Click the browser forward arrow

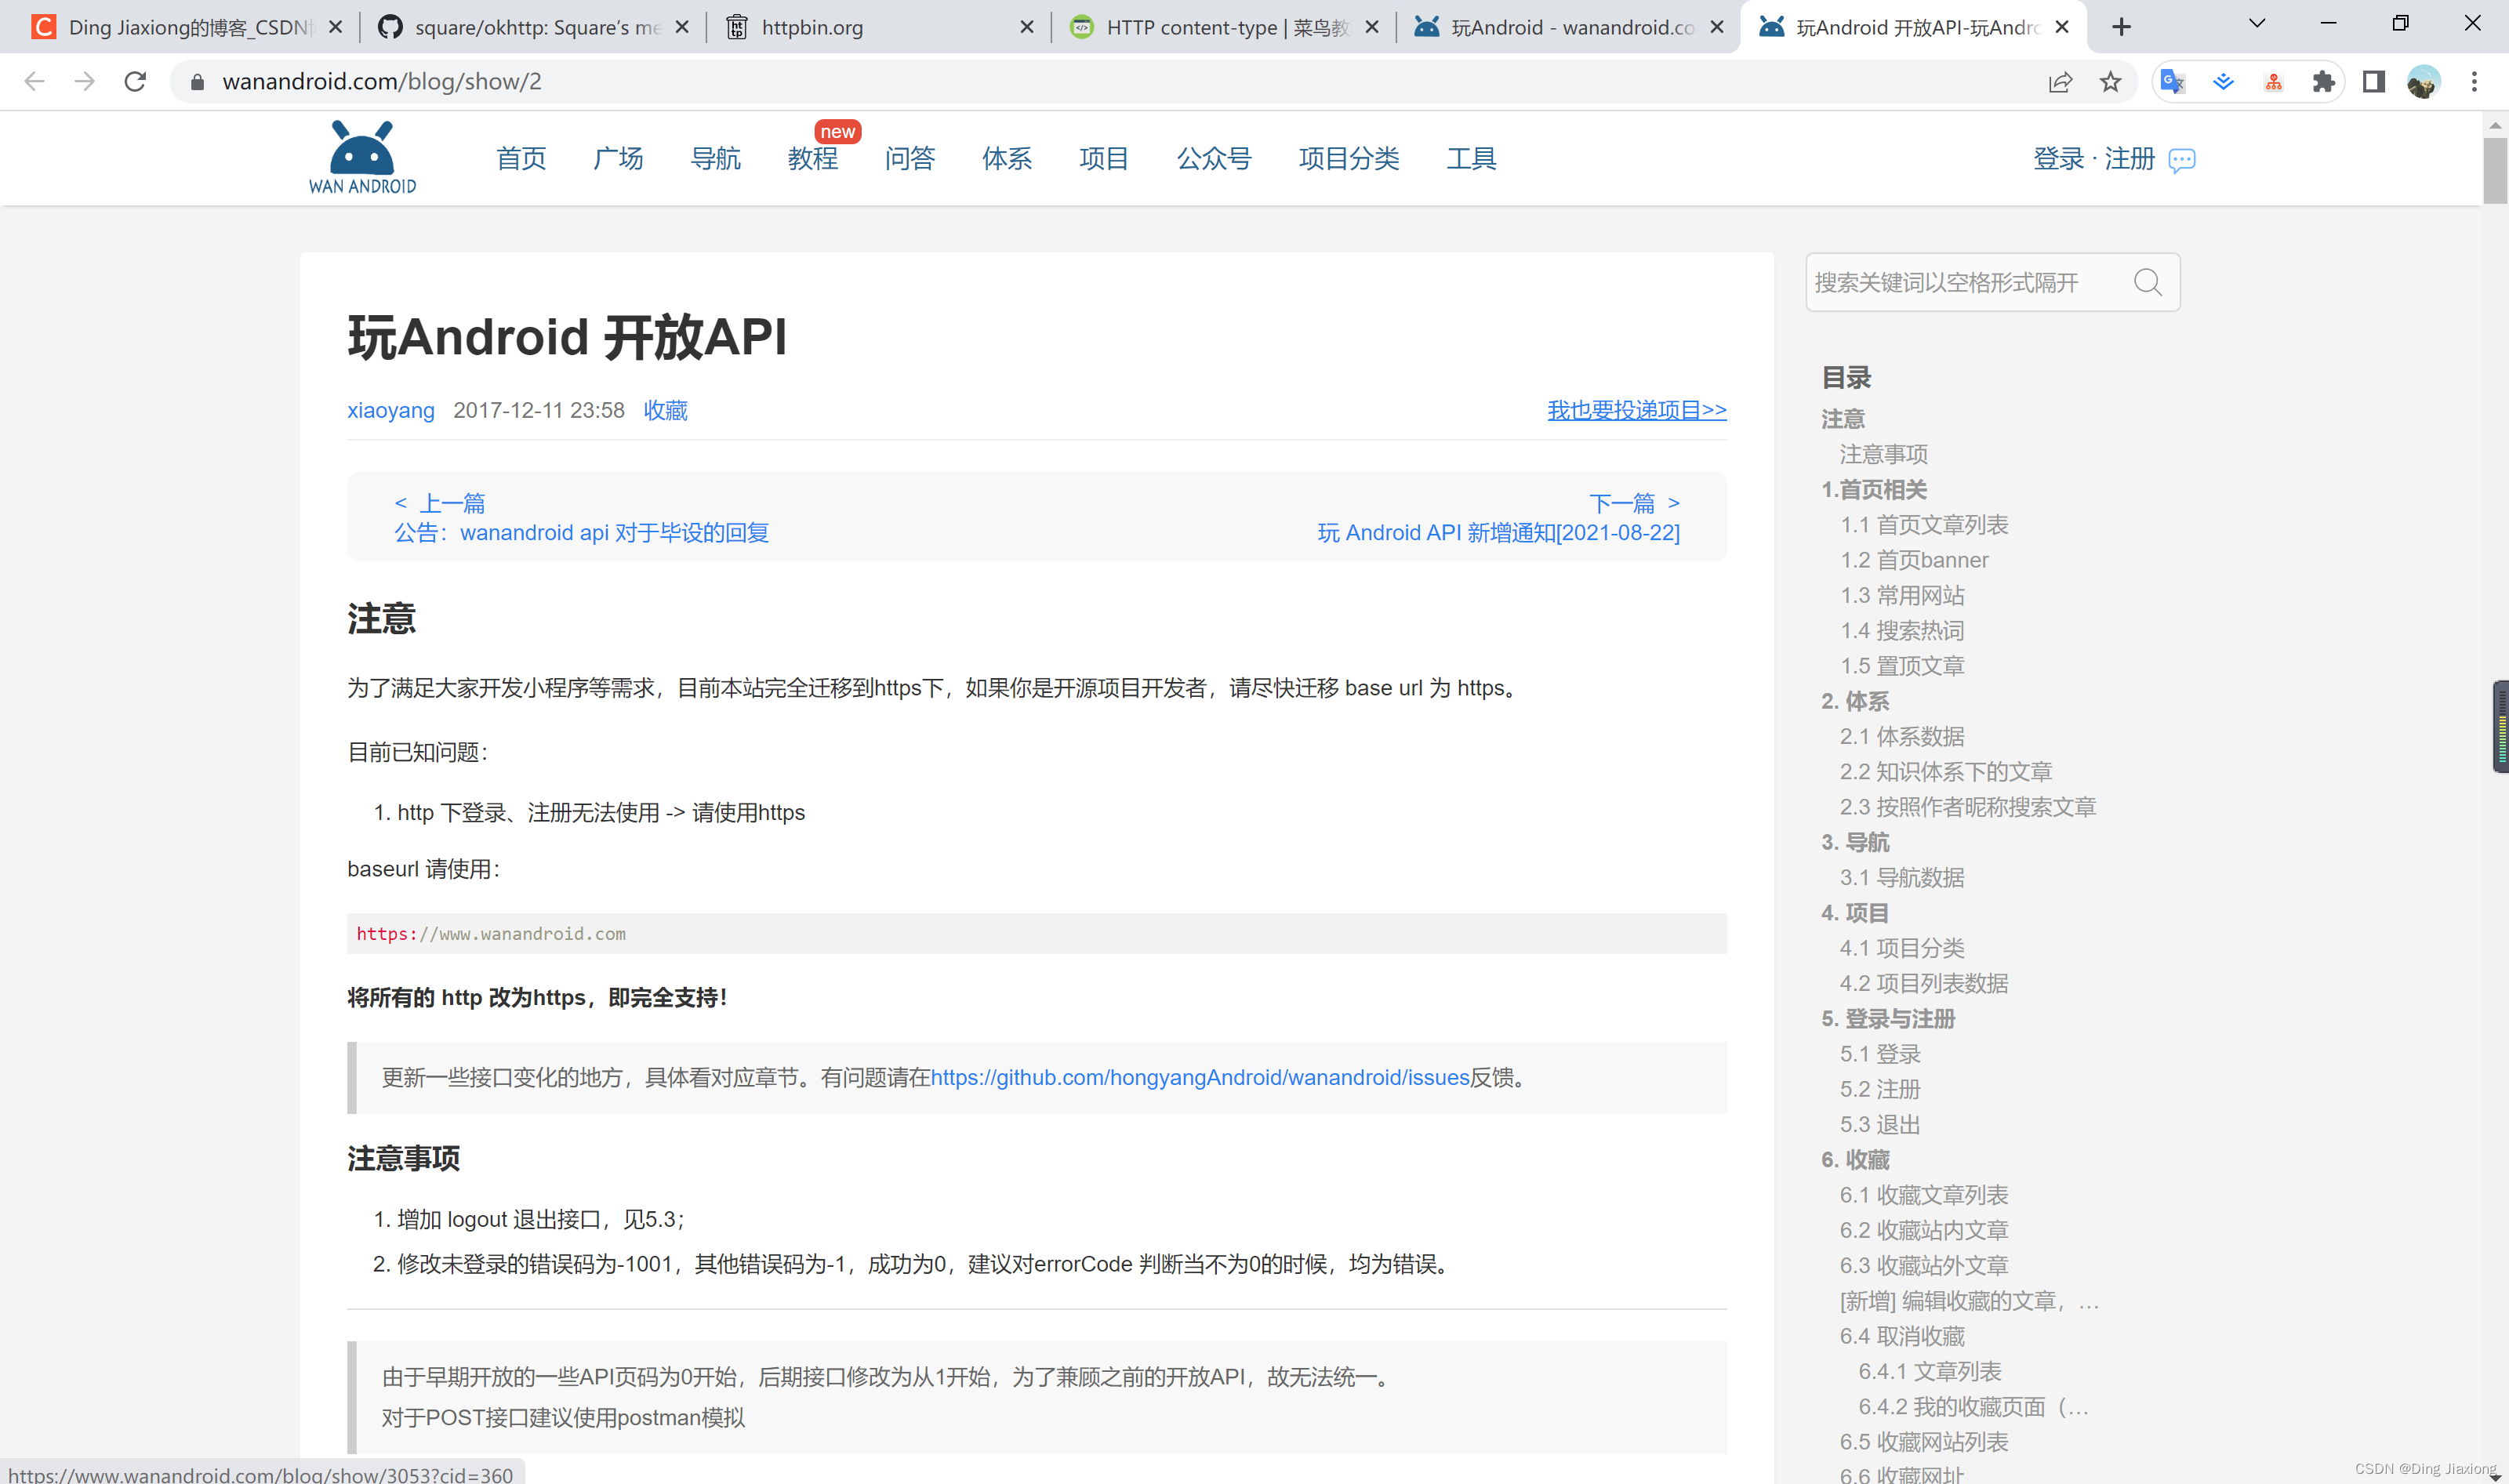coord(85,82)
